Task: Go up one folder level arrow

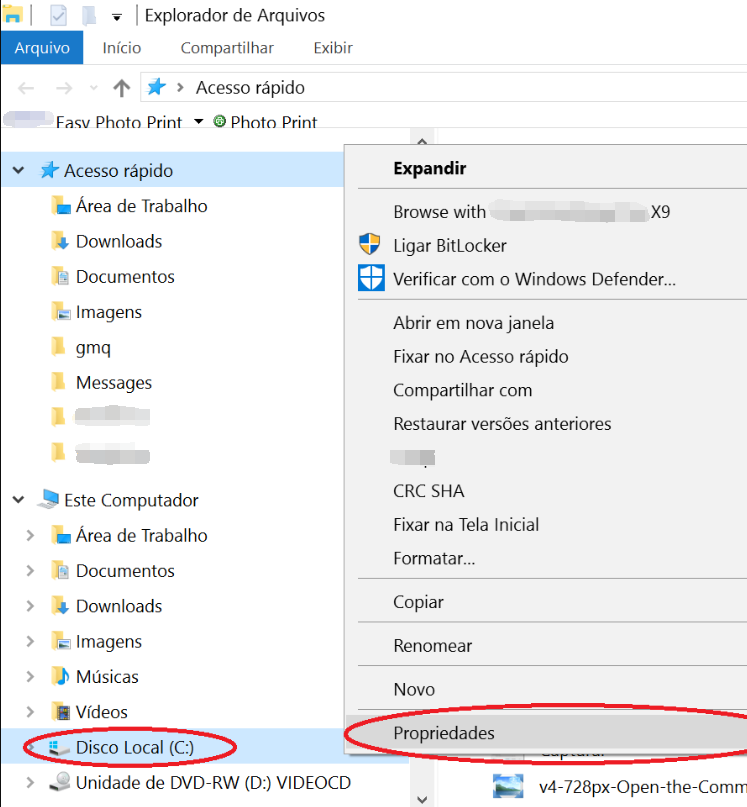Action: pos(121,88)
